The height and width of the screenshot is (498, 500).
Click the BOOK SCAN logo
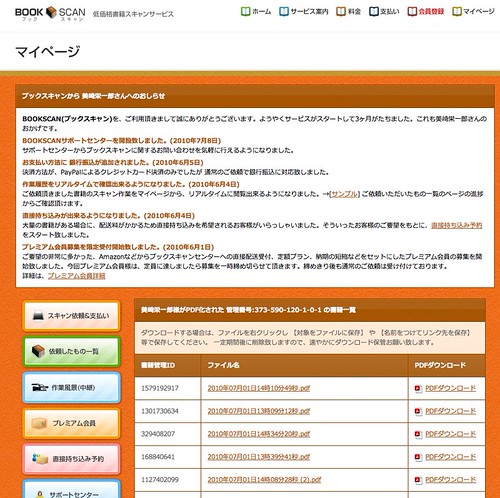click(50, 13)
